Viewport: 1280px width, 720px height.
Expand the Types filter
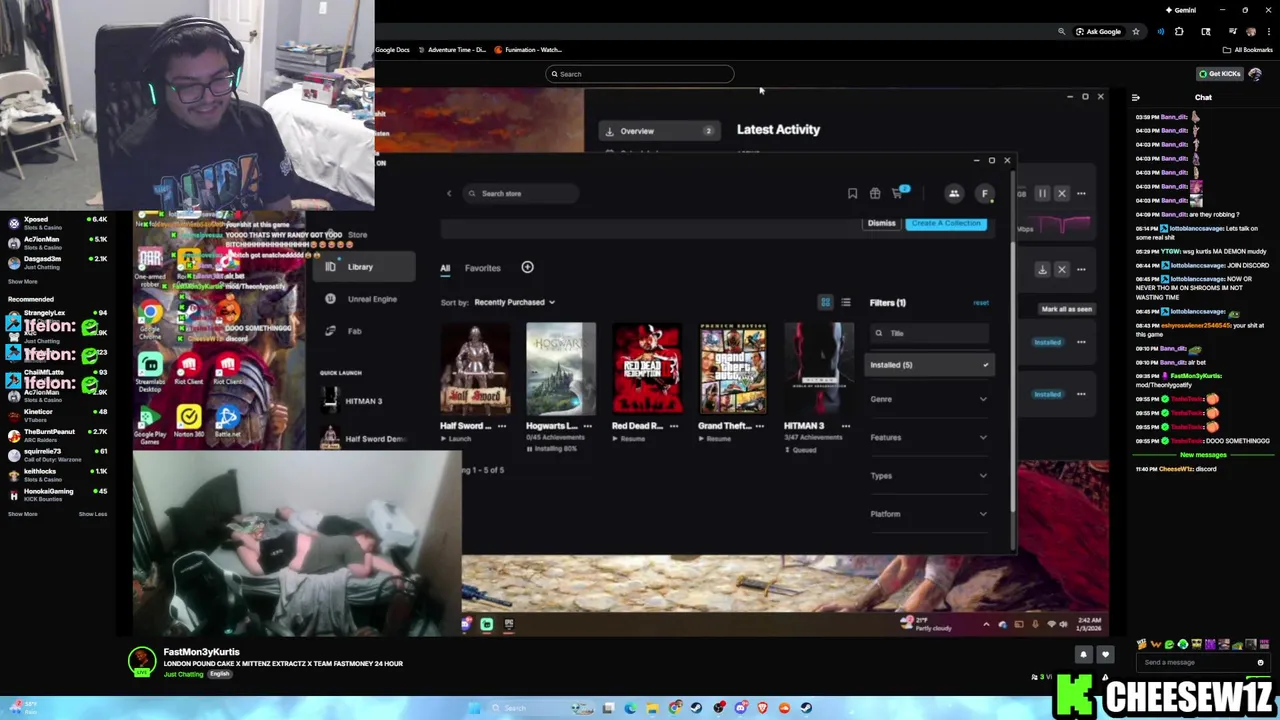pyautogui.click(x=928, y=476)
